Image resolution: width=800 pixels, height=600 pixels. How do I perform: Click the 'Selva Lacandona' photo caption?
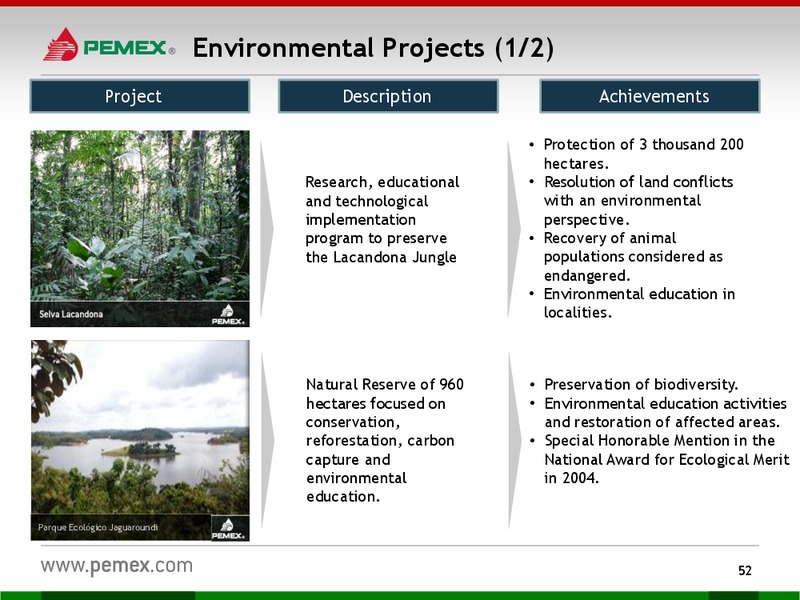71,314
